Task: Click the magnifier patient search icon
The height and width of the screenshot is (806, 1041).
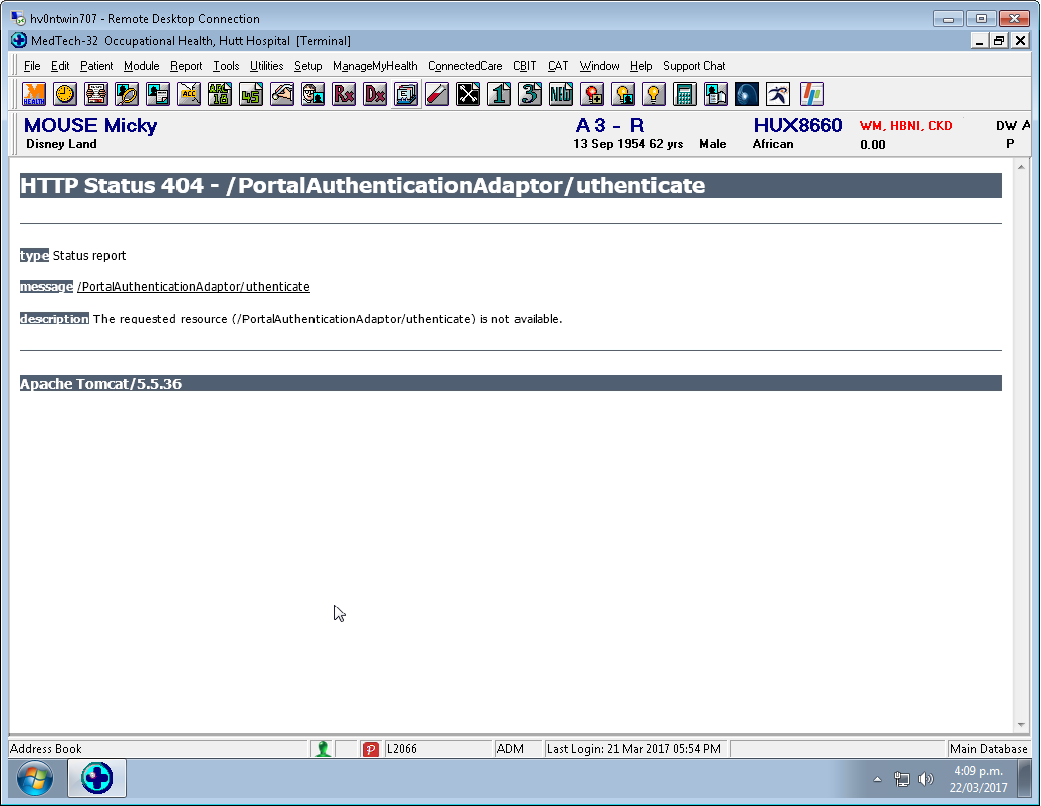Action: pyautogui.click(x=127, y=94)
